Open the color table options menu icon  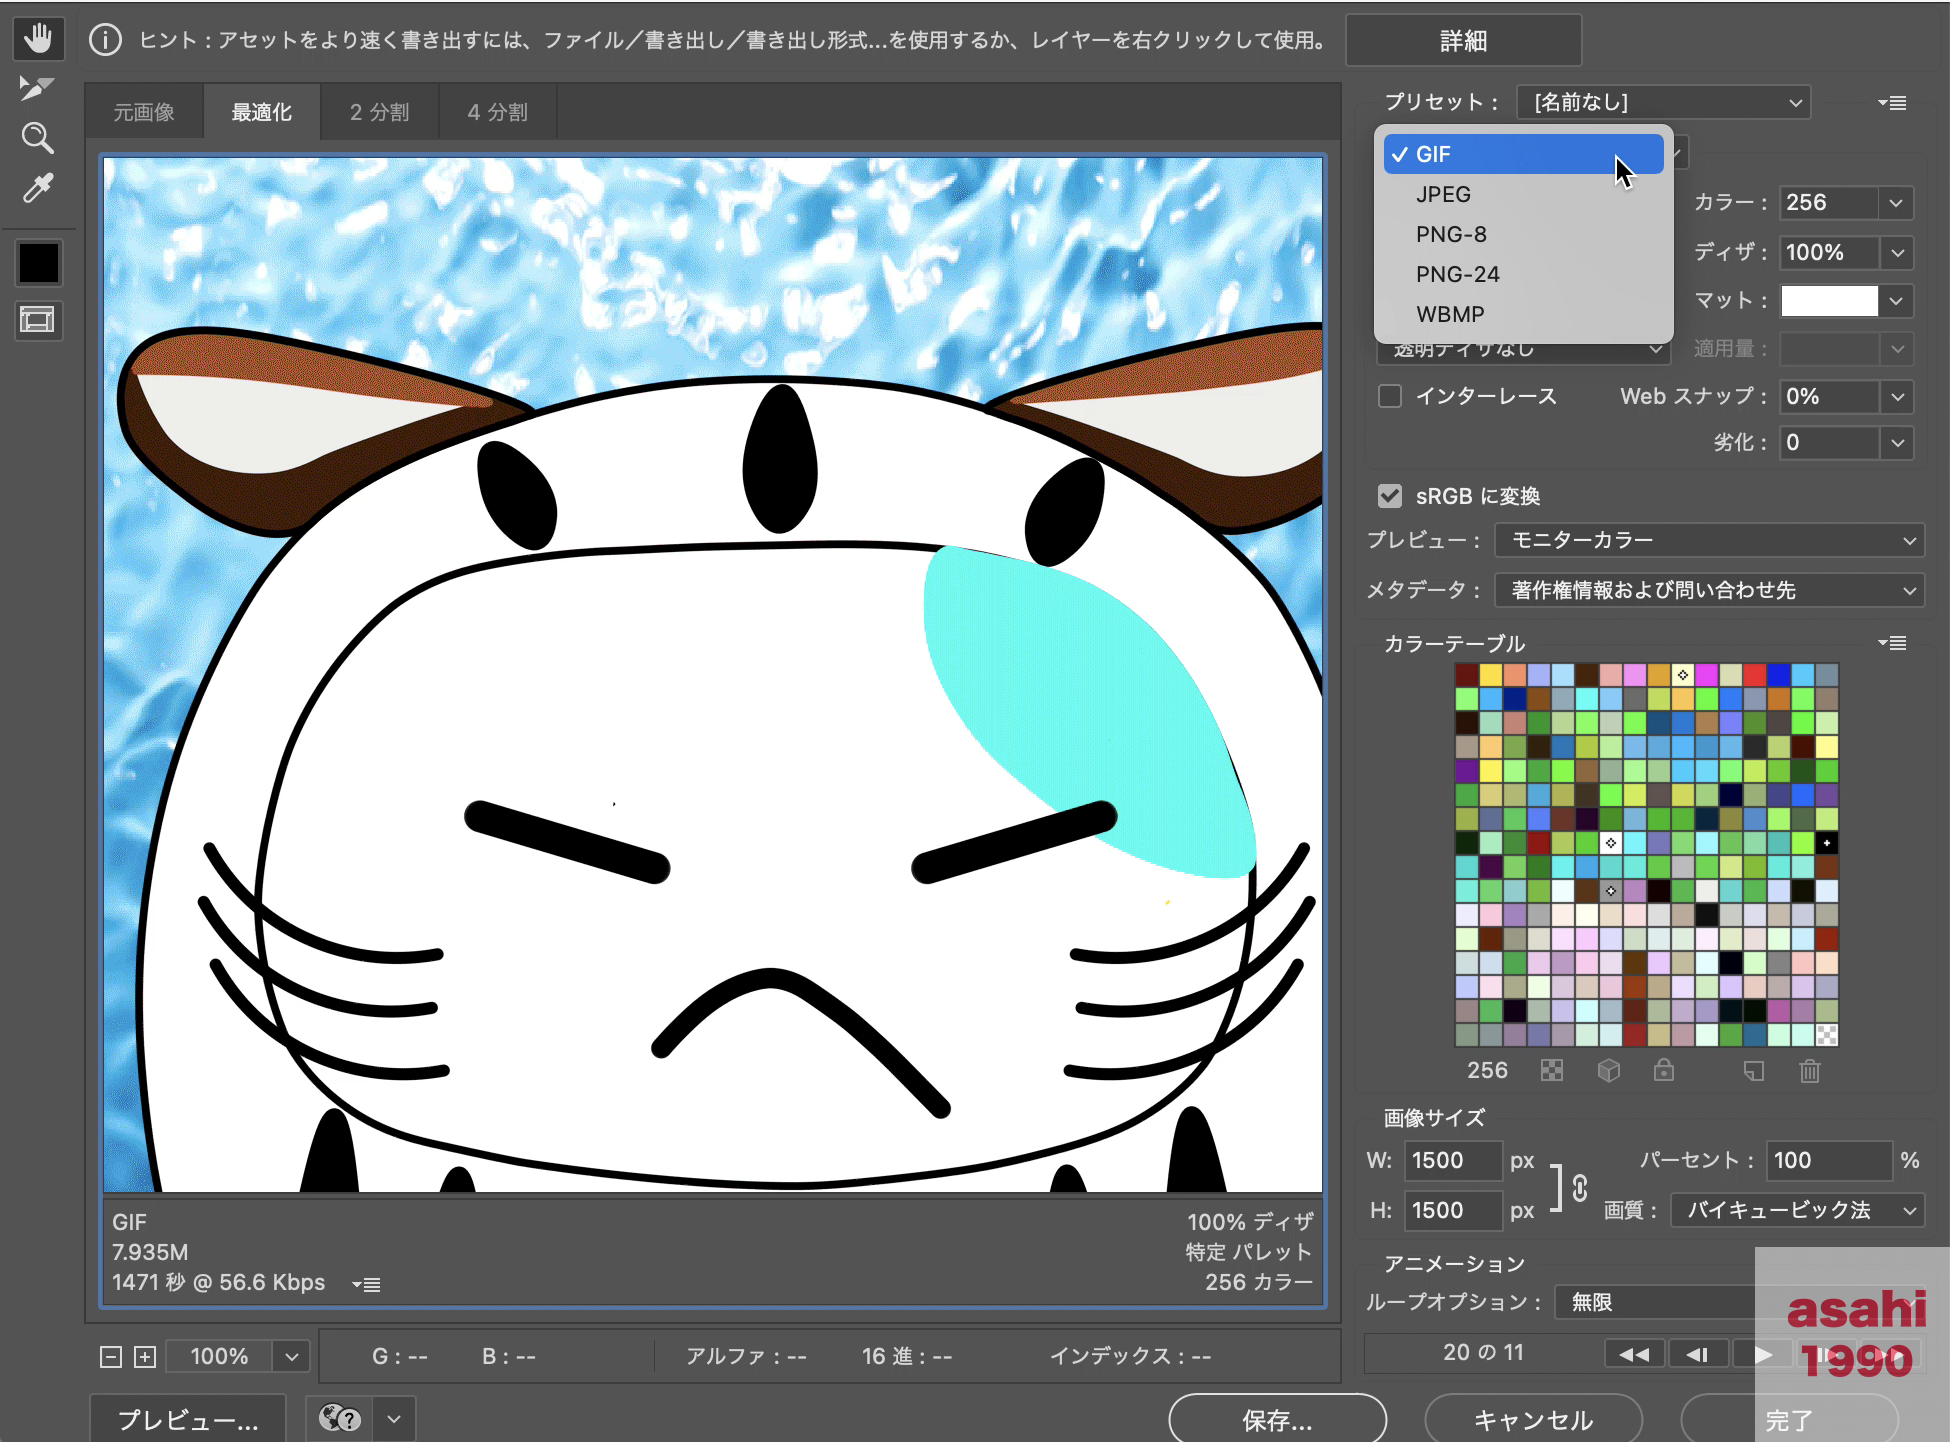[1892, 643]
